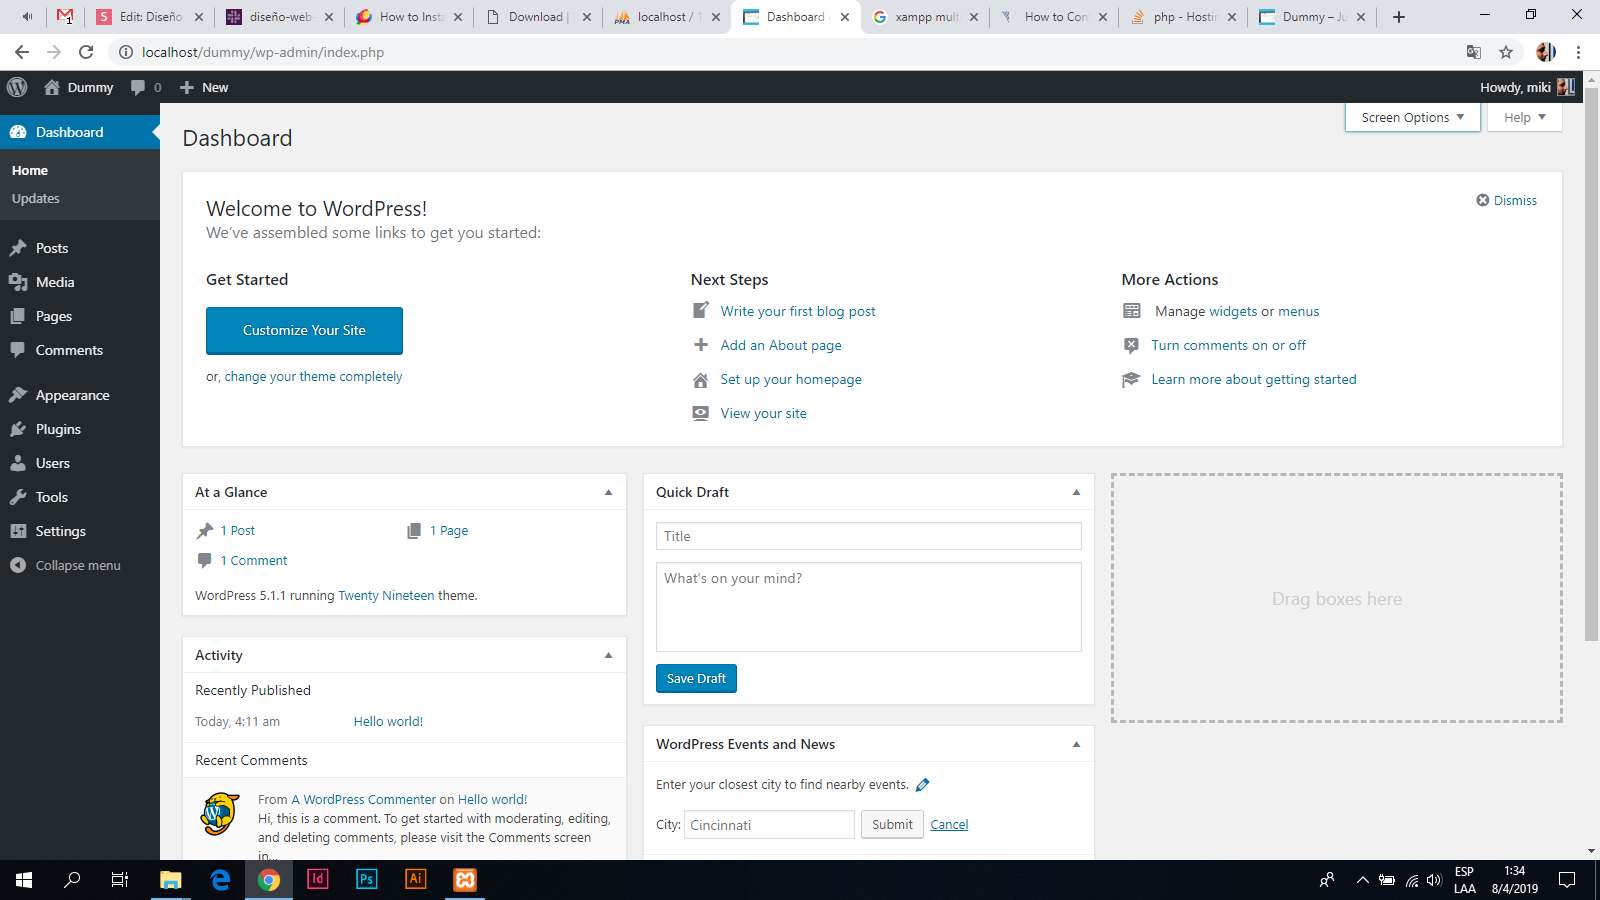The image size is (1600, 900).
Task: Go to the Updates submenu
Action: (36, 198)
